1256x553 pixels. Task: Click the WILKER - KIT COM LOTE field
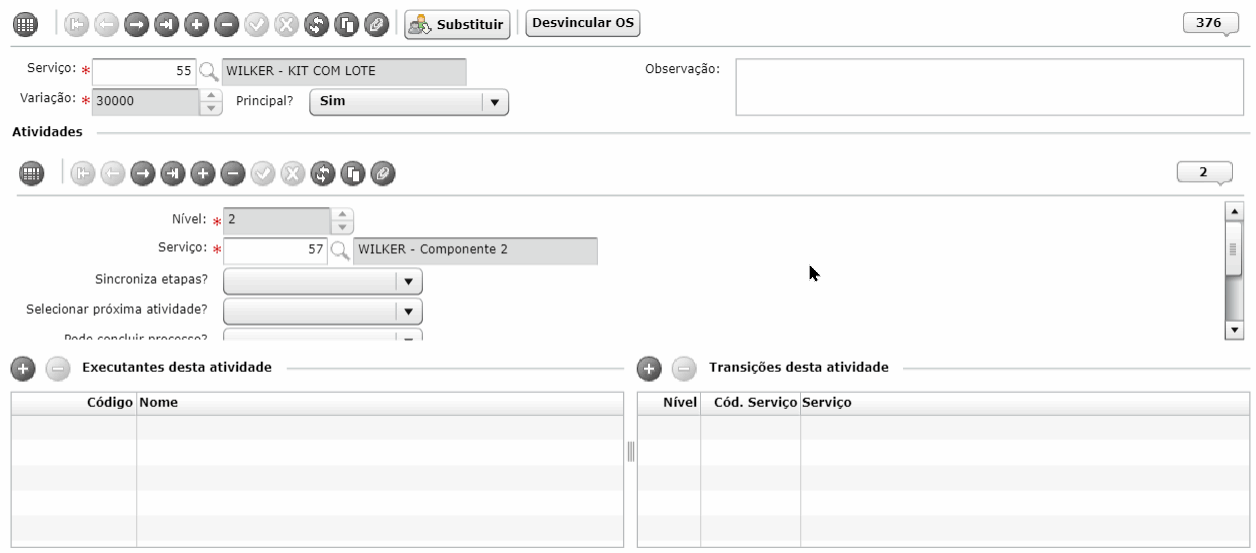pos(344,72)
